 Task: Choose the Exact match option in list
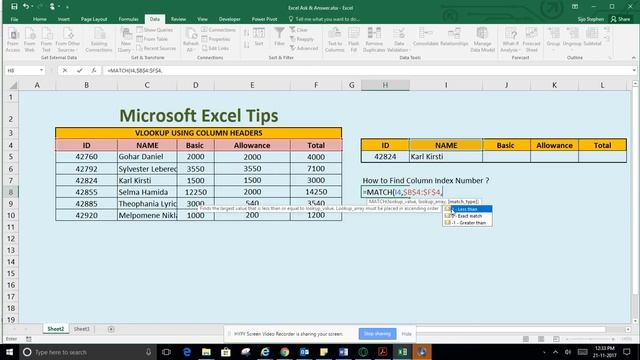(x=467, y=216)
